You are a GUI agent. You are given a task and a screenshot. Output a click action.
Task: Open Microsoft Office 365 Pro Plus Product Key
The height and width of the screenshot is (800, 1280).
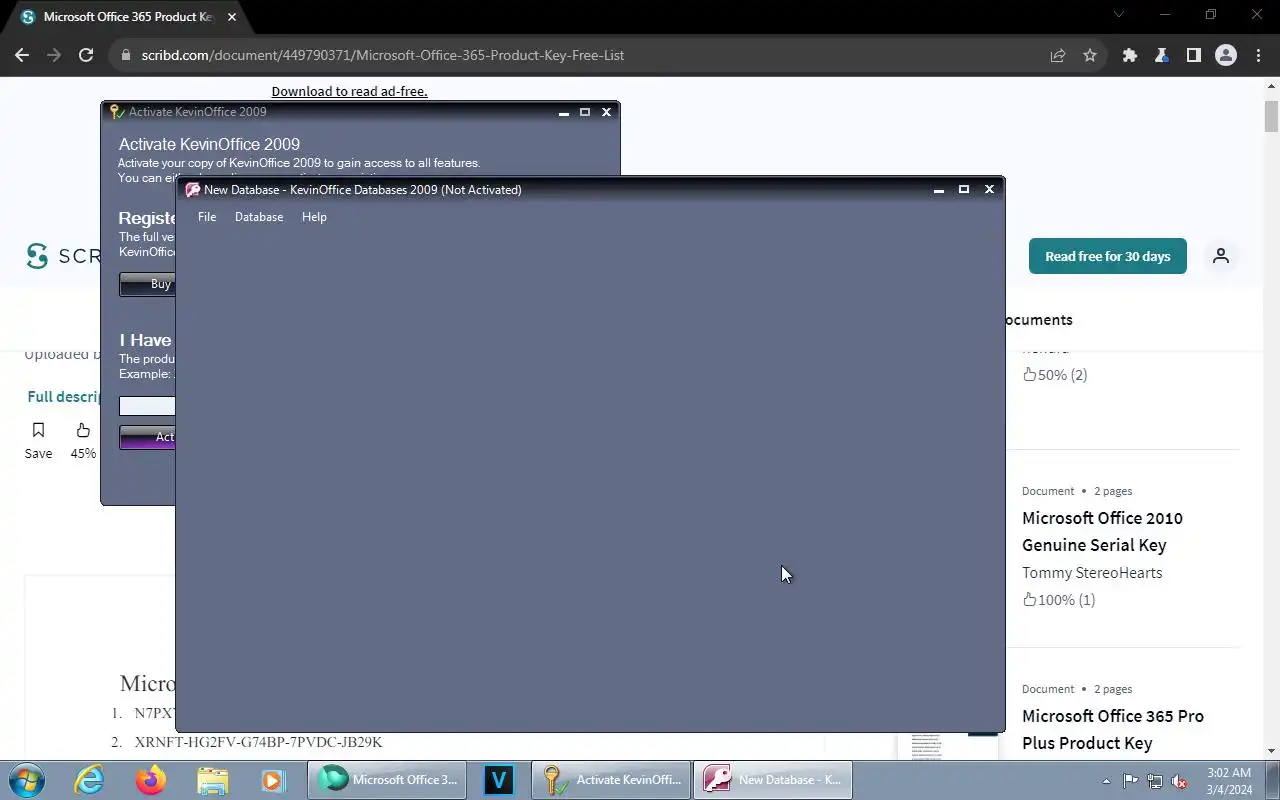[x=1112, y=730]
